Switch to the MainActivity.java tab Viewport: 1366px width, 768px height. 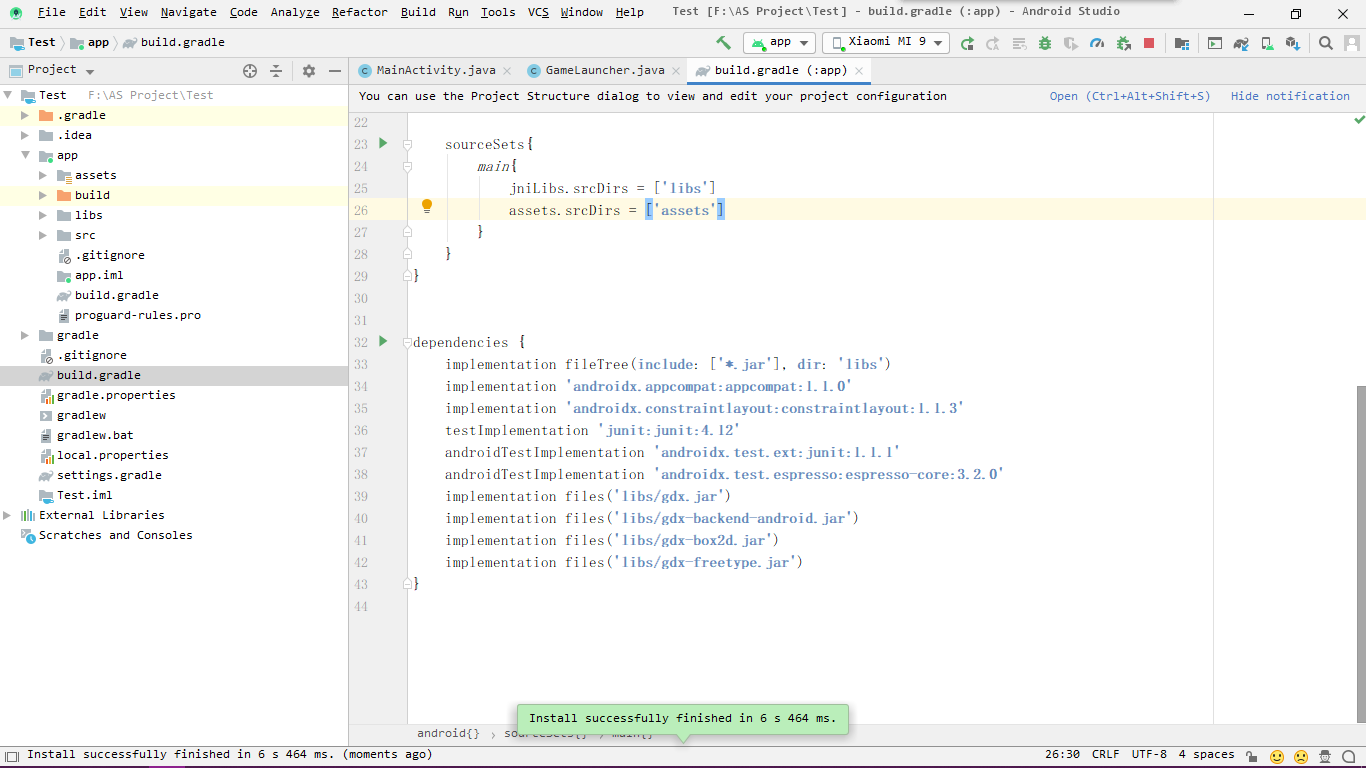tap(436, 70)
